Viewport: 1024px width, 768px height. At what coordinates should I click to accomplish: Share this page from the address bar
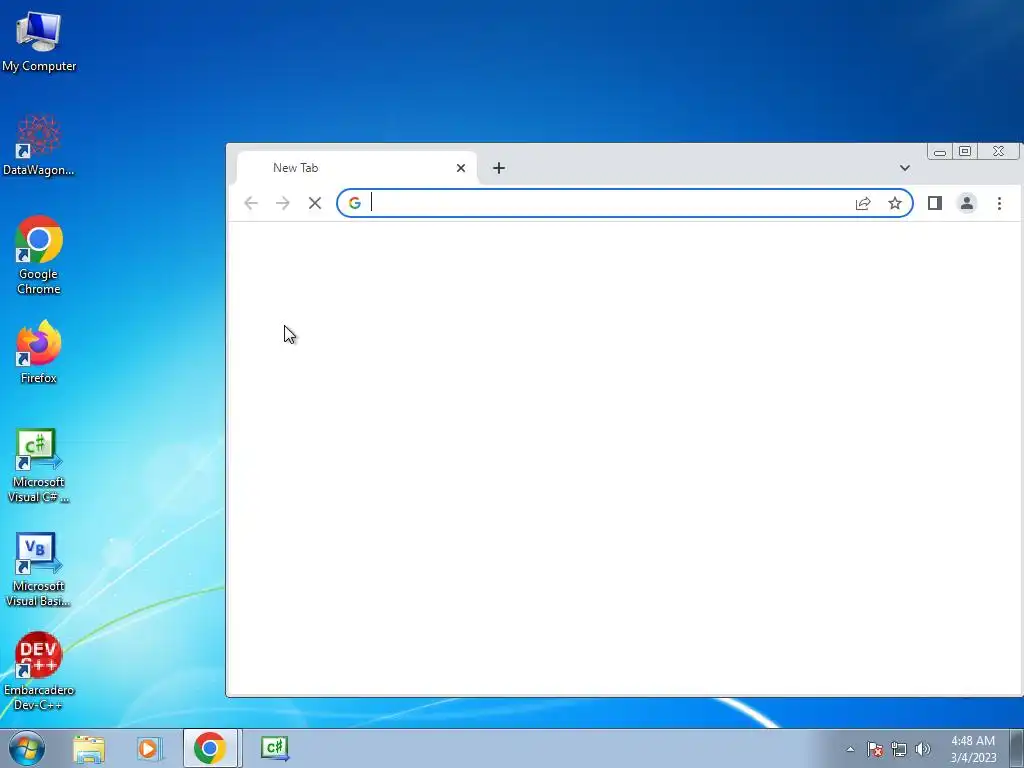coord(863,203)
